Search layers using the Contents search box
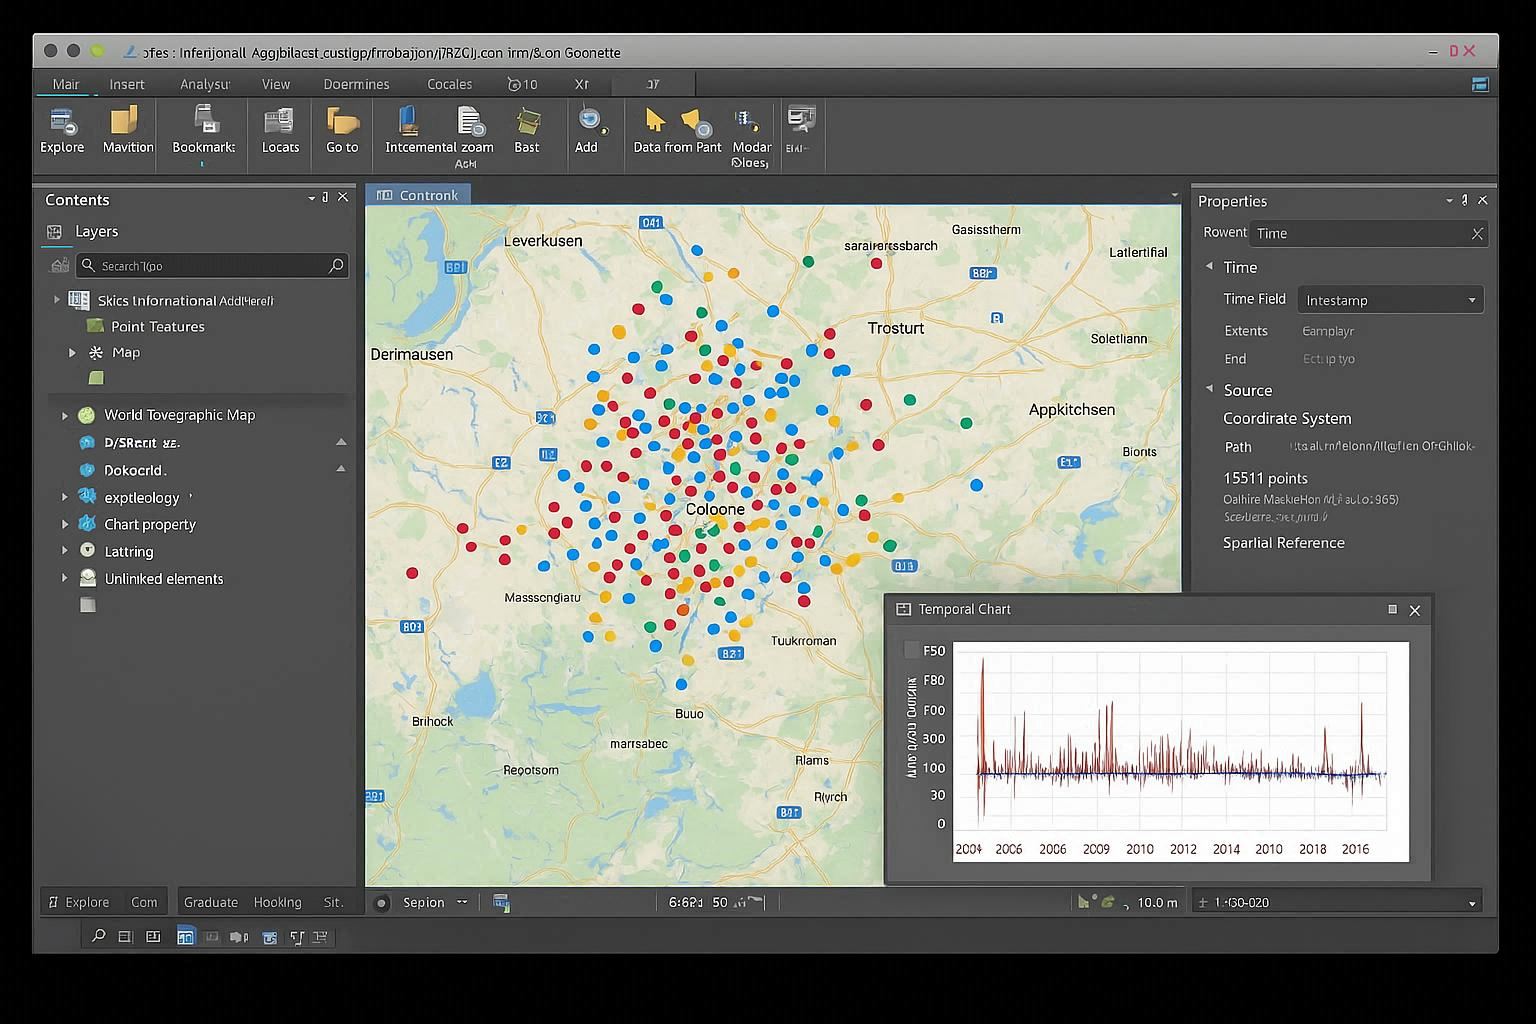Image resolution: width=1536 pixels, height=1024 pixels. pyautogui.click(x=212, y=265)
